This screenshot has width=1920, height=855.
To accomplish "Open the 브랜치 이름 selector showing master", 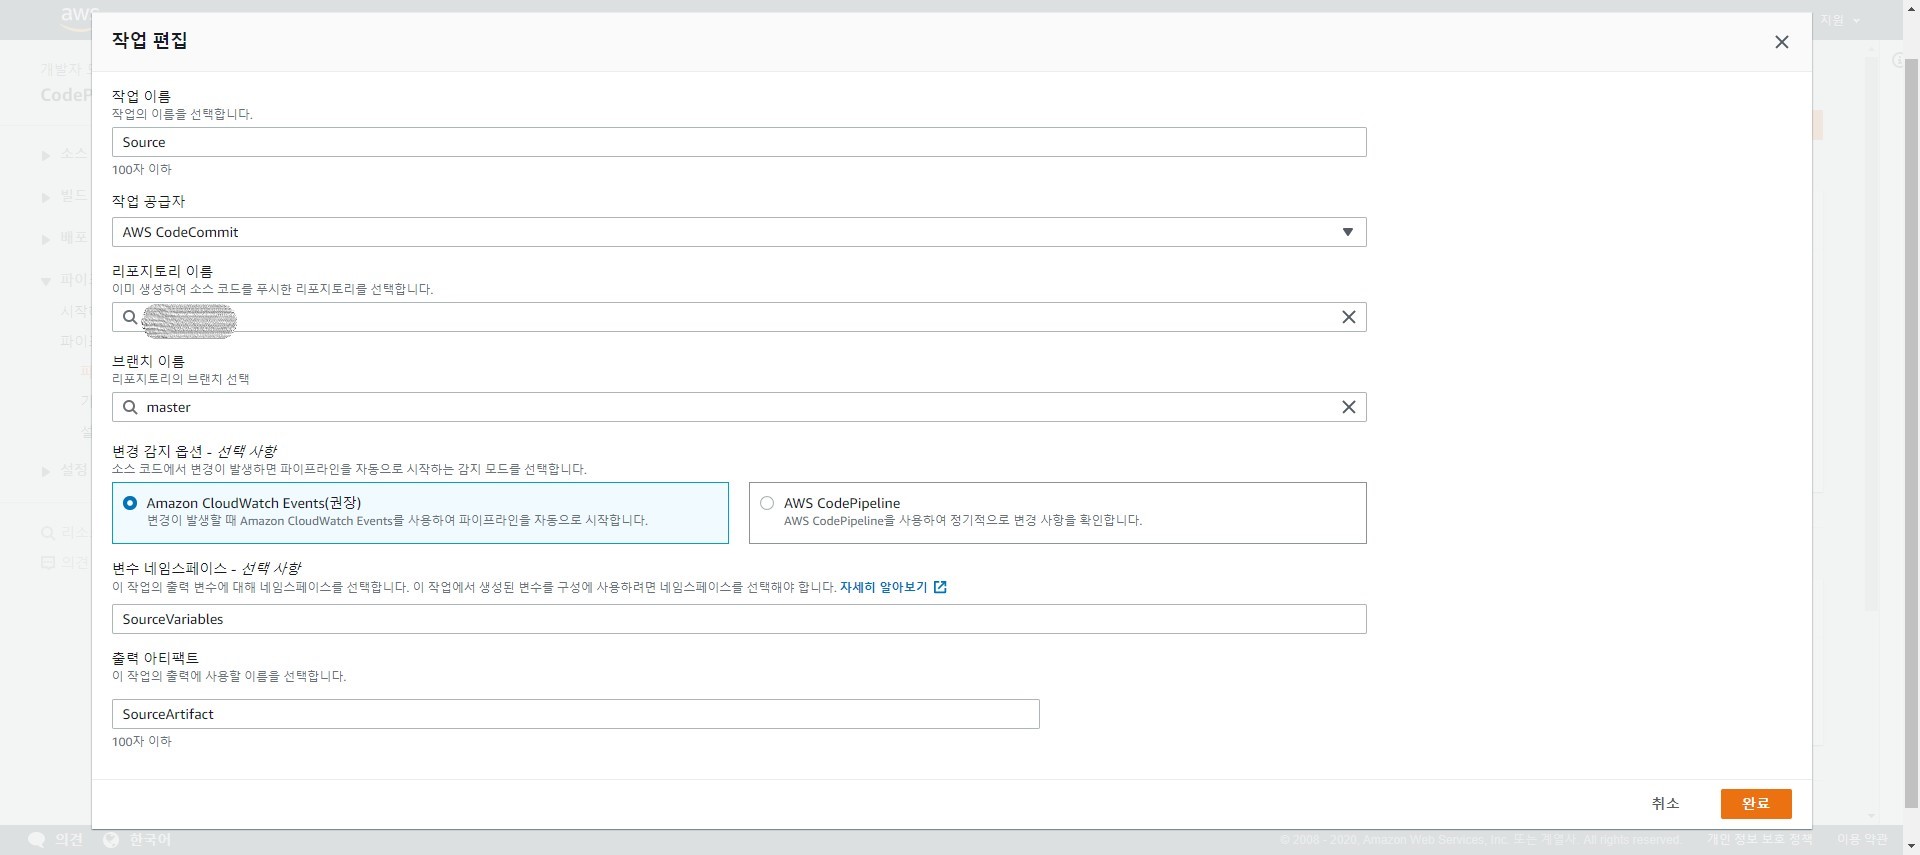I will 738,407.
